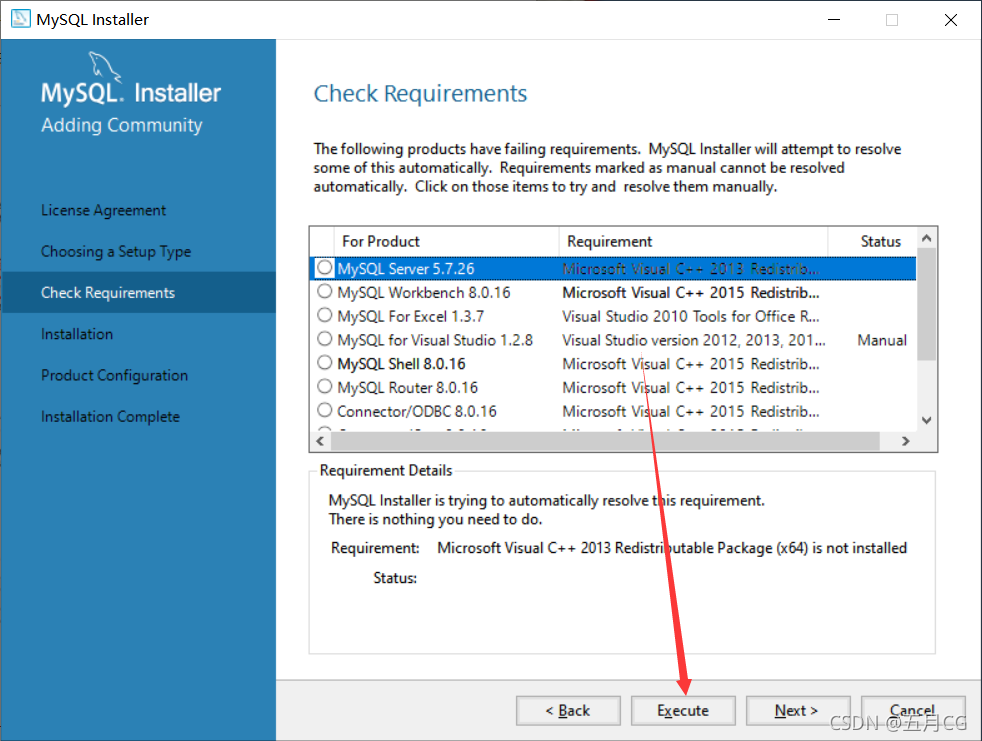Click MySQL Server 5.7.26 product name
982x741 pixels.
pyautogui.click(x=406, y=269)
